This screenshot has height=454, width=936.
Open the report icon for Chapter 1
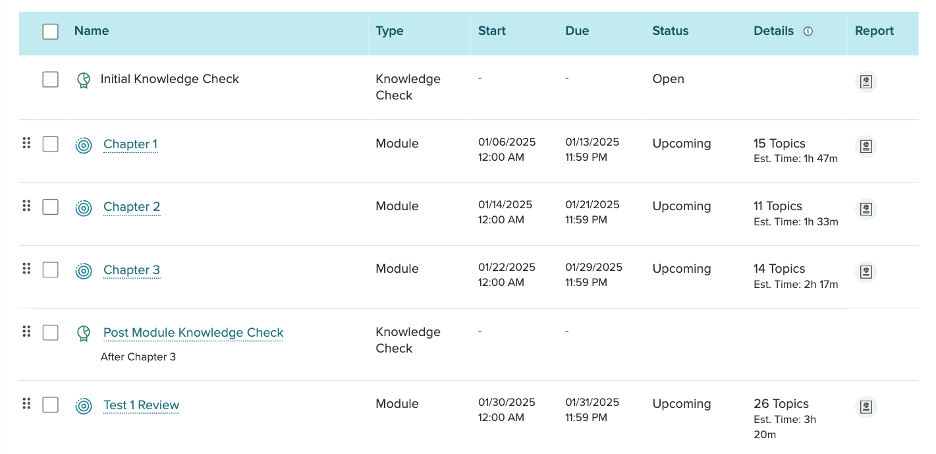pyautogui.click(x=866, y=146)
